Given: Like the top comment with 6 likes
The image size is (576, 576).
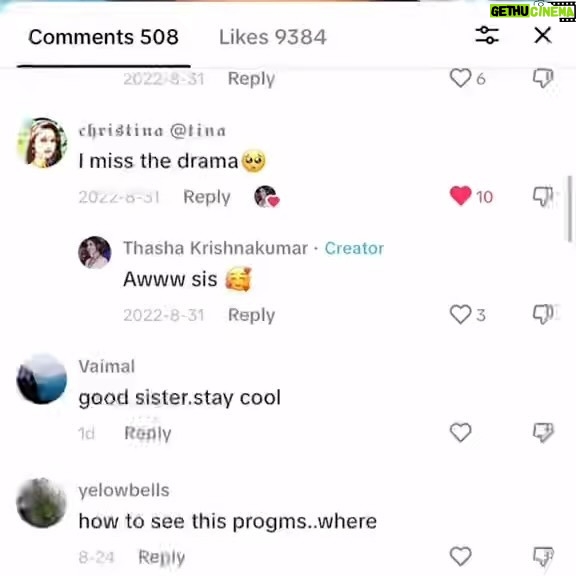Looking at the screenshot, I should [x=460, y=78].
